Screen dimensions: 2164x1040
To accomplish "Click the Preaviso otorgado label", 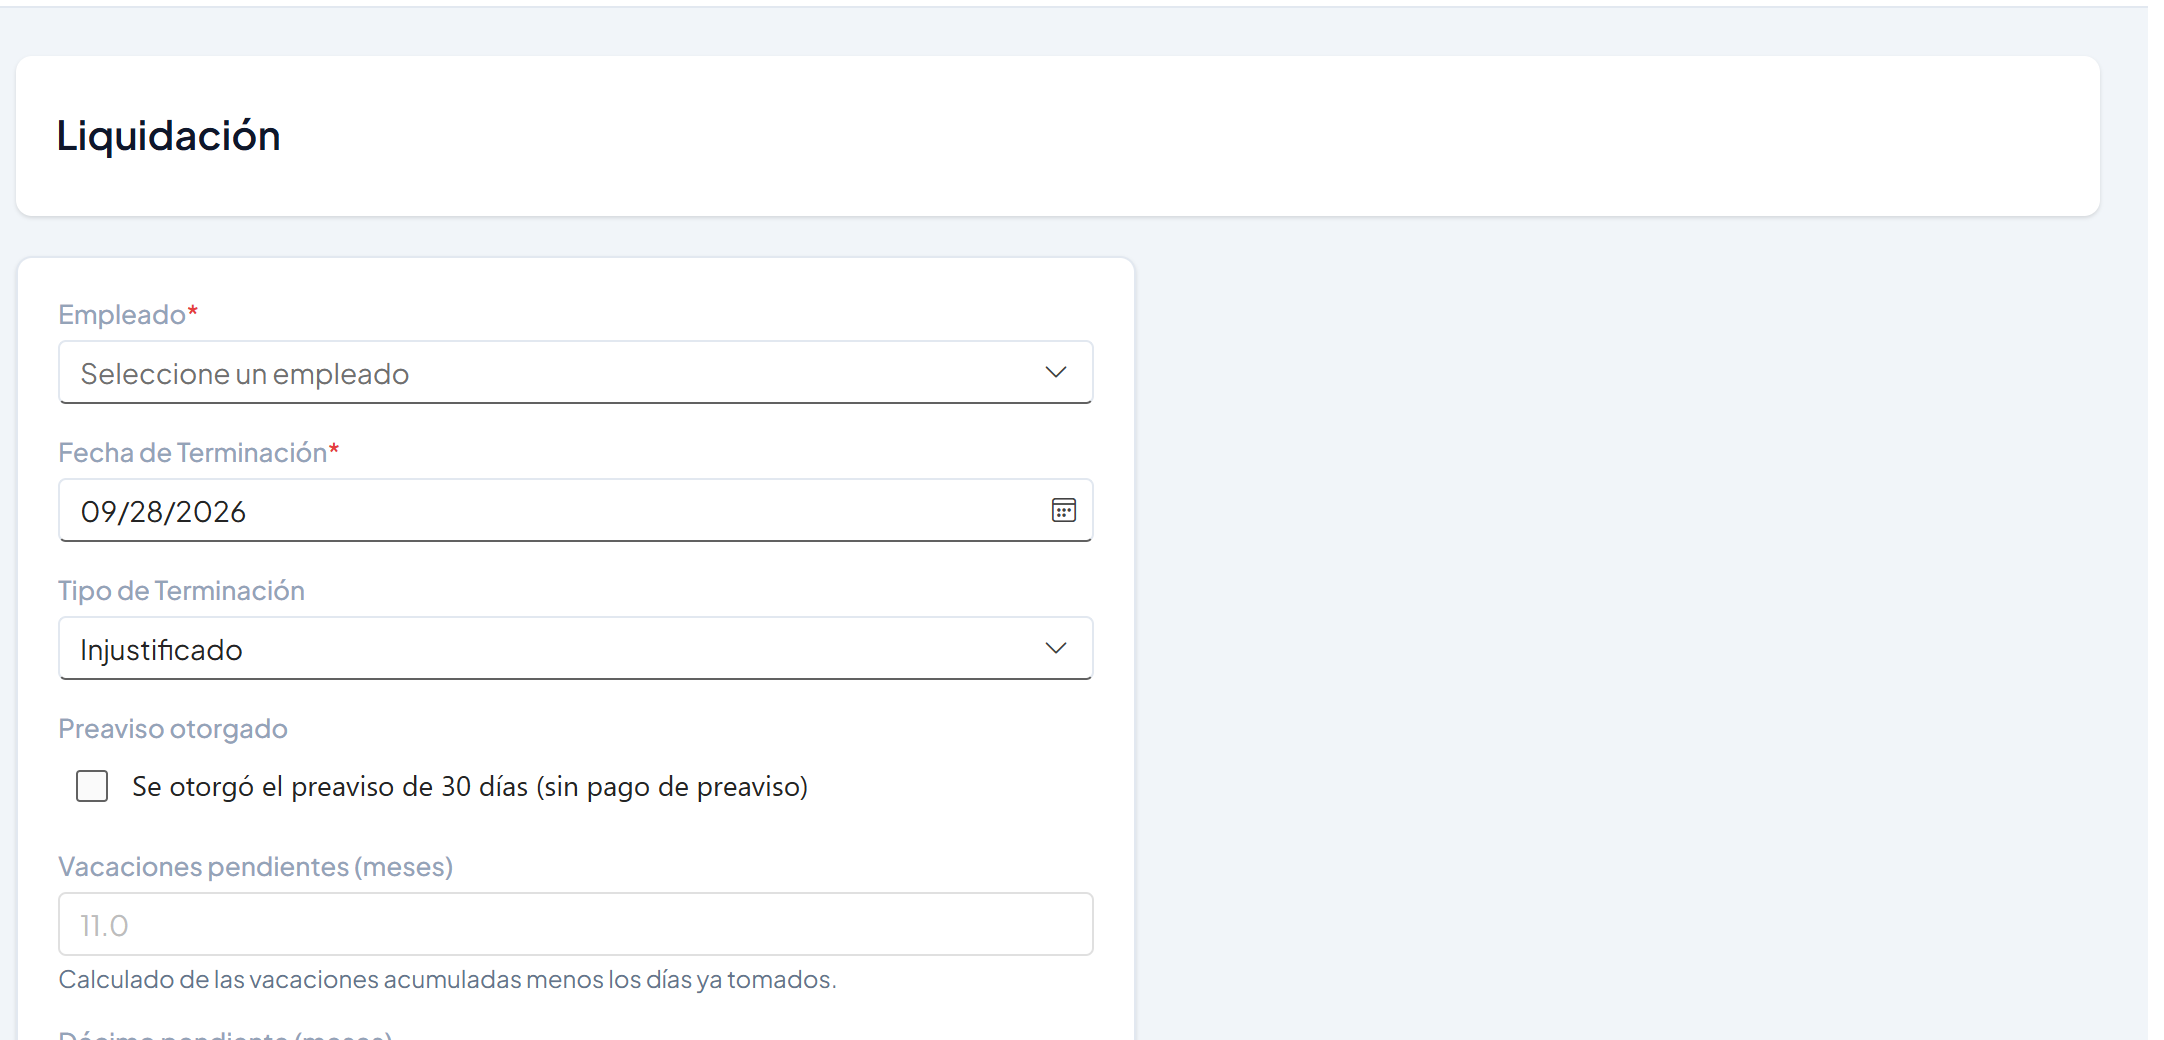I will 173,729.
